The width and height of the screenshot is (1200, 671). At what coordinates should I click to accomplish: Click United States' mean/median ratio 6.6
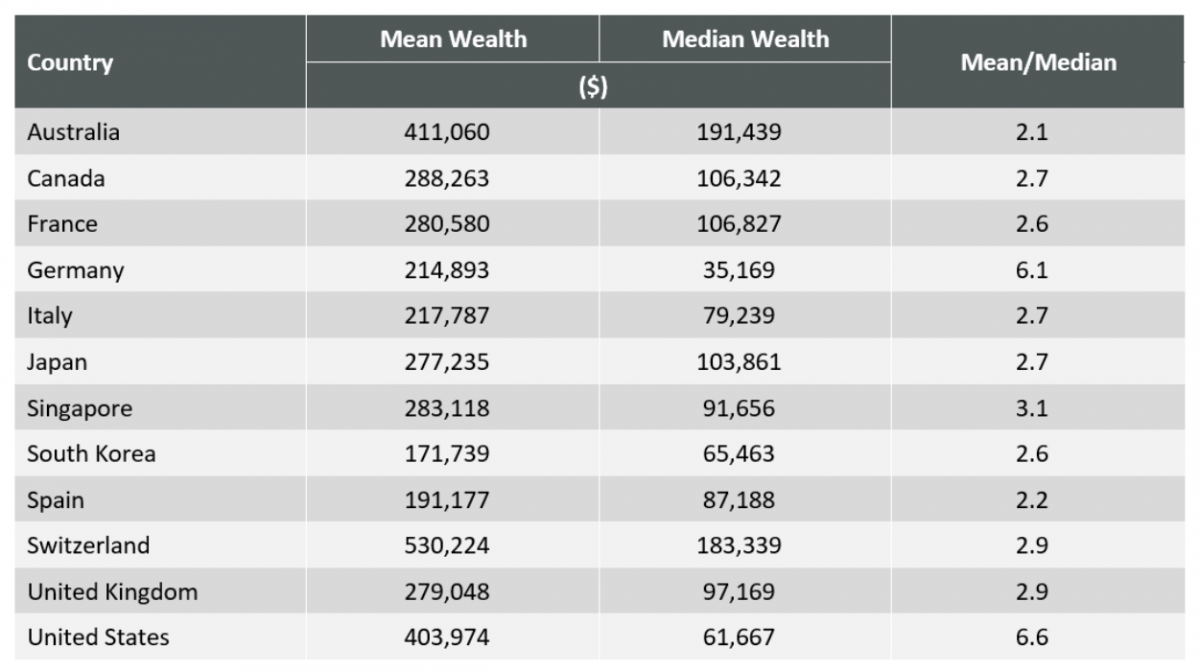click(1031, 637)
